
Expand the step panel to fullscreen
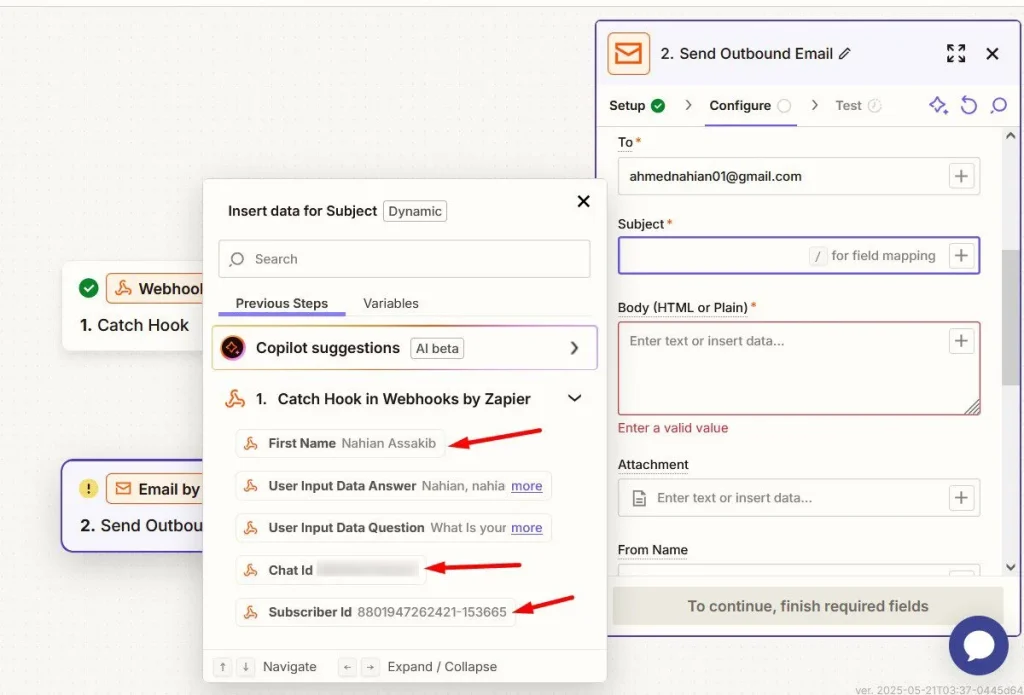956,54
